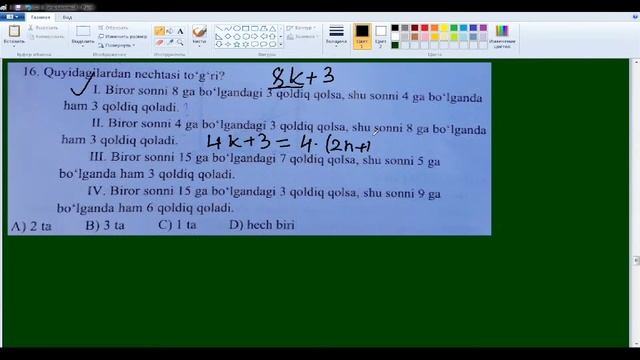Click the Copy button
Image resolution: width=640 pixels, height=360 pixels.
pyautogui.click(x=46, y=37)
